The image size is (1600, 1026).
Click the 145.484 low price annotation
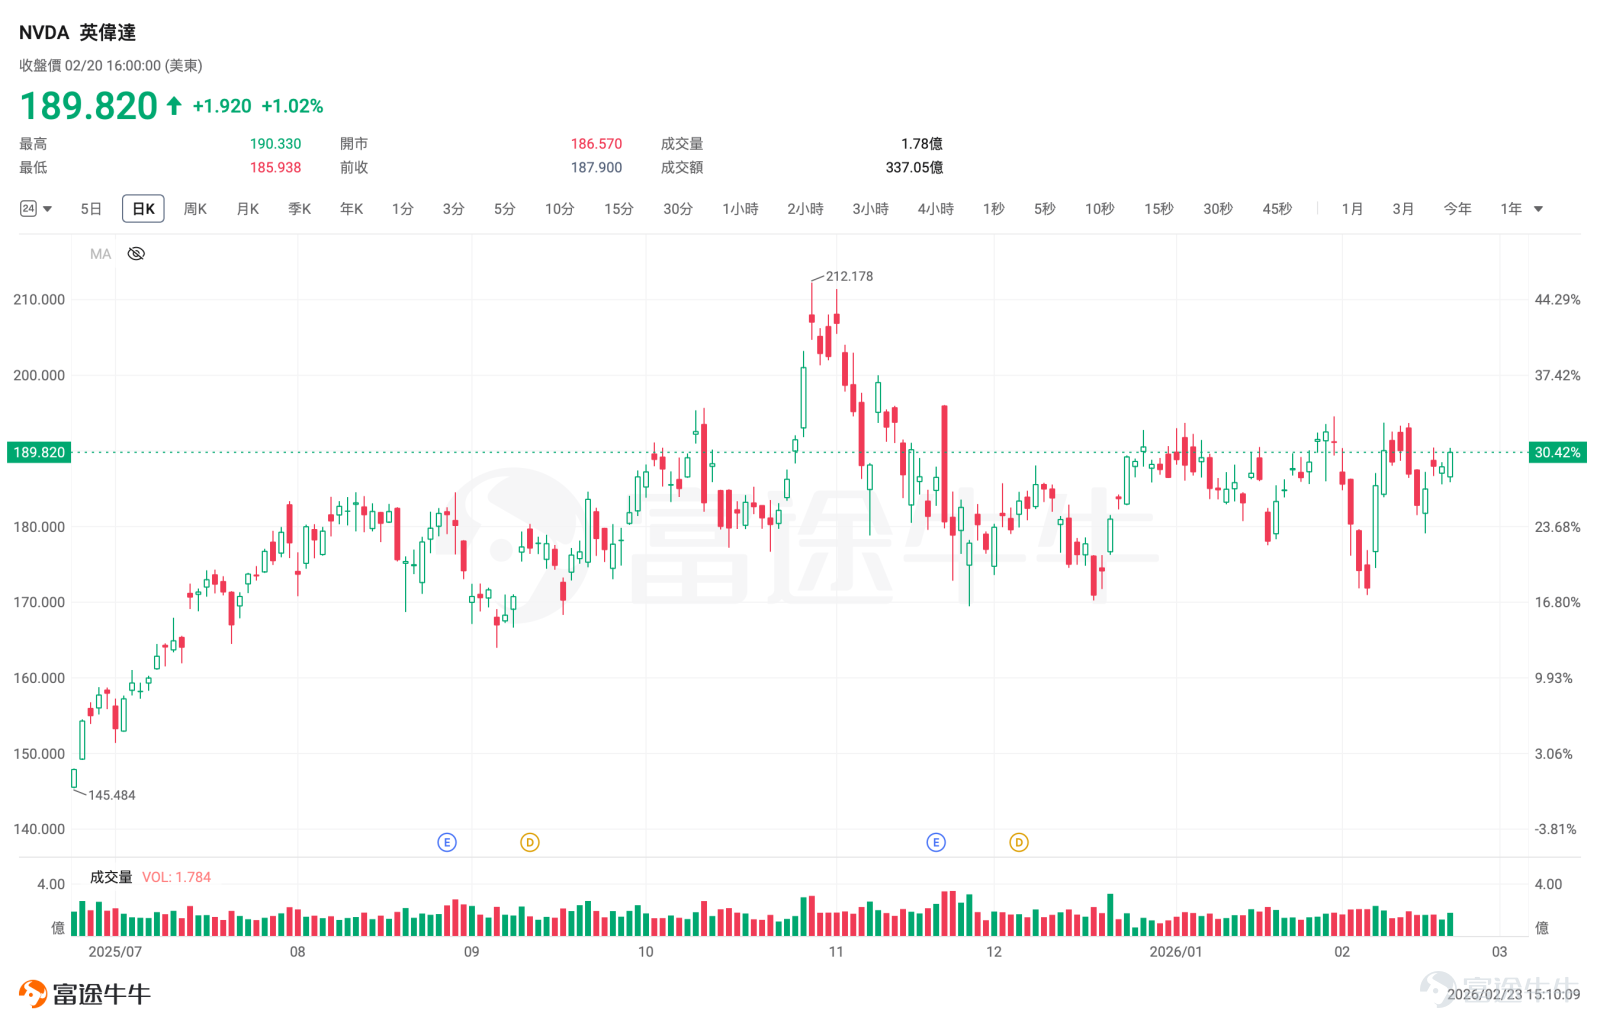[x=111, y=795]
